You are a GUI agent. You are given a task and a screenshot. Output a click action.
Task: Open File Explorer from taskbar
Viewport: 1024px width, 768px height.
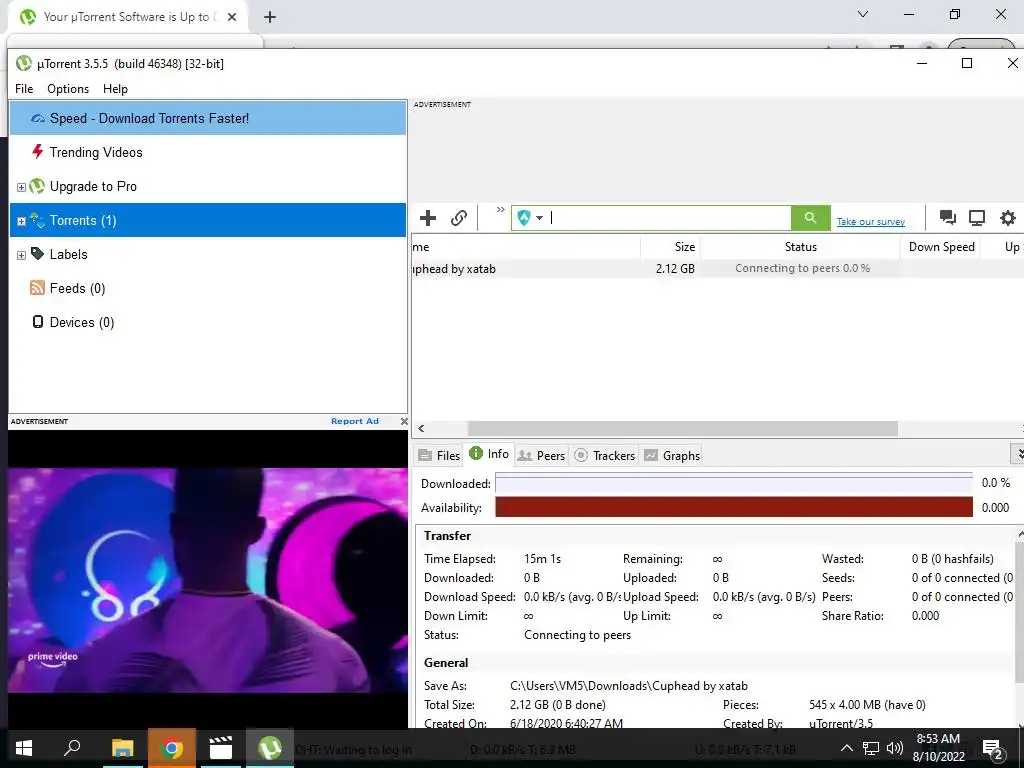[122, 748]
